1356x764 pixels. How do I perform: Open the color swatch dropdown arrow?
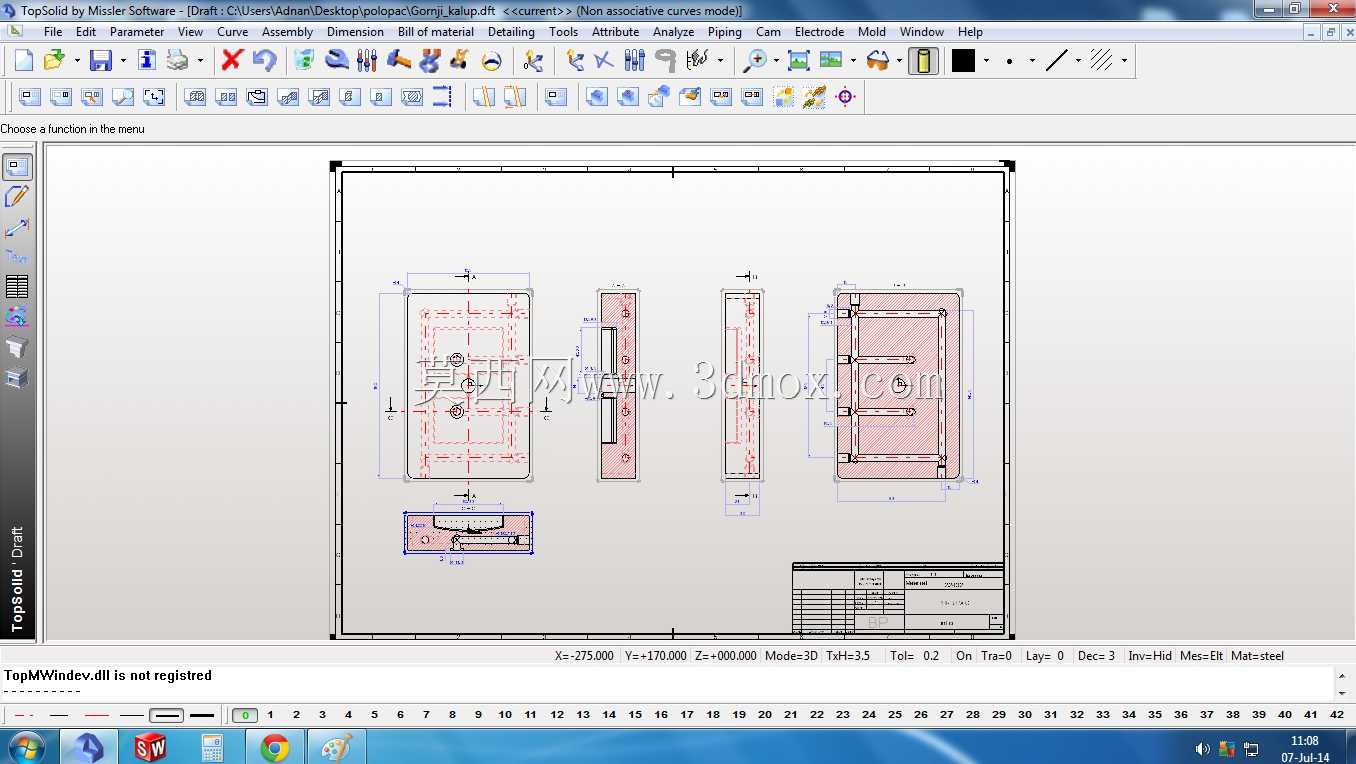pos(986,61)
